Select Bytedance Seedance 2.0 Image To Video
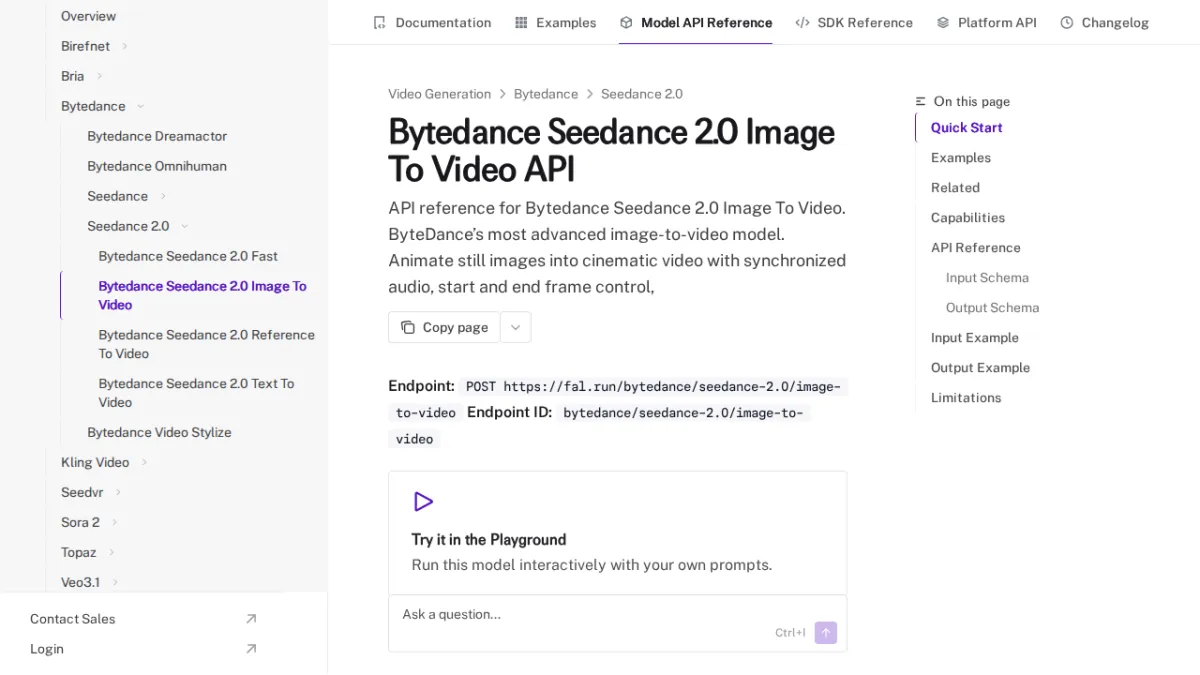The image size is (1200, 675). click(x=202, y=295)
